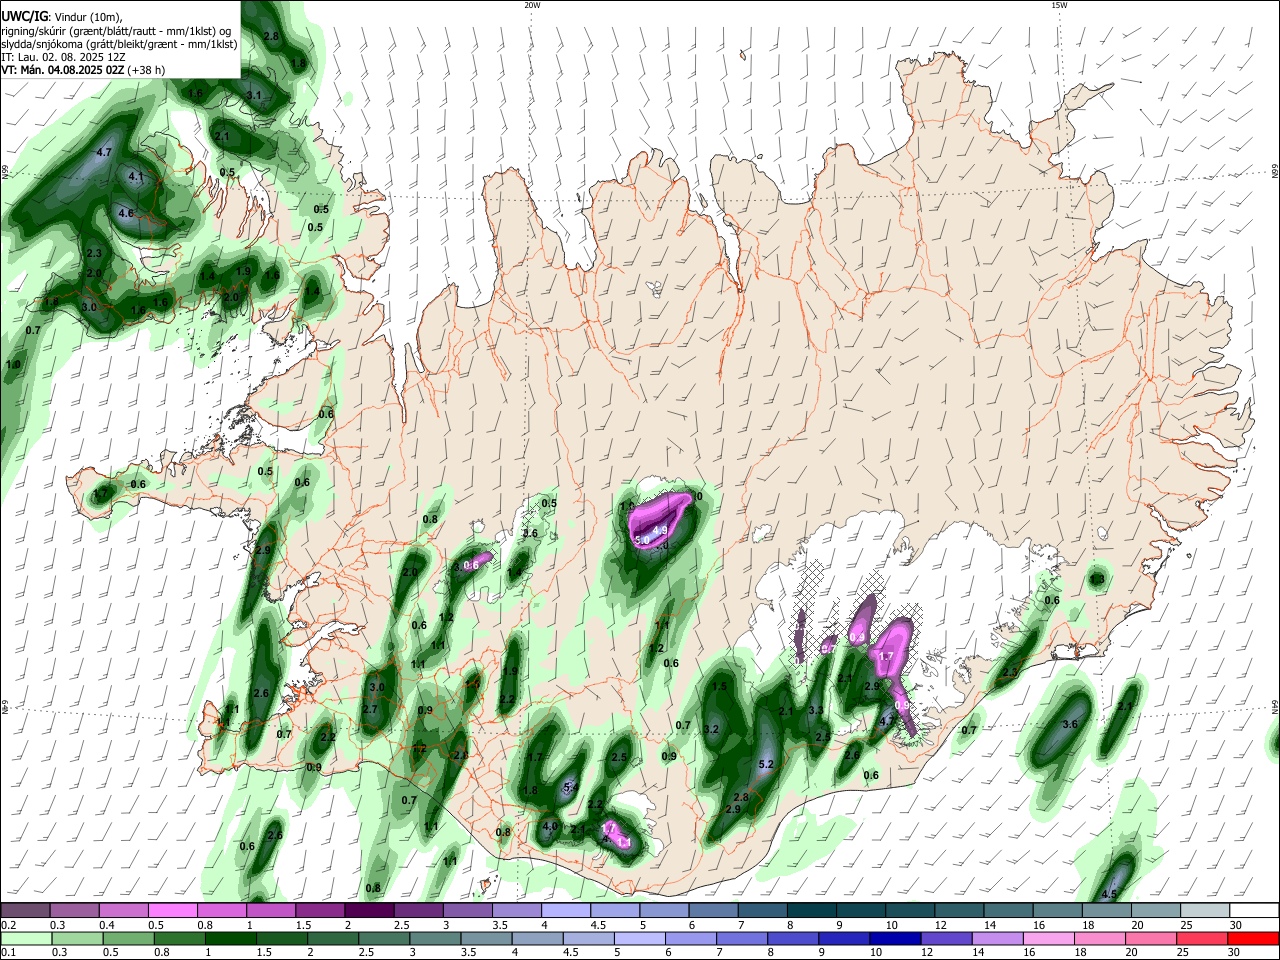Click the 4.1 precipitation value on the map

pyautogui.click(x=137, y=177)
